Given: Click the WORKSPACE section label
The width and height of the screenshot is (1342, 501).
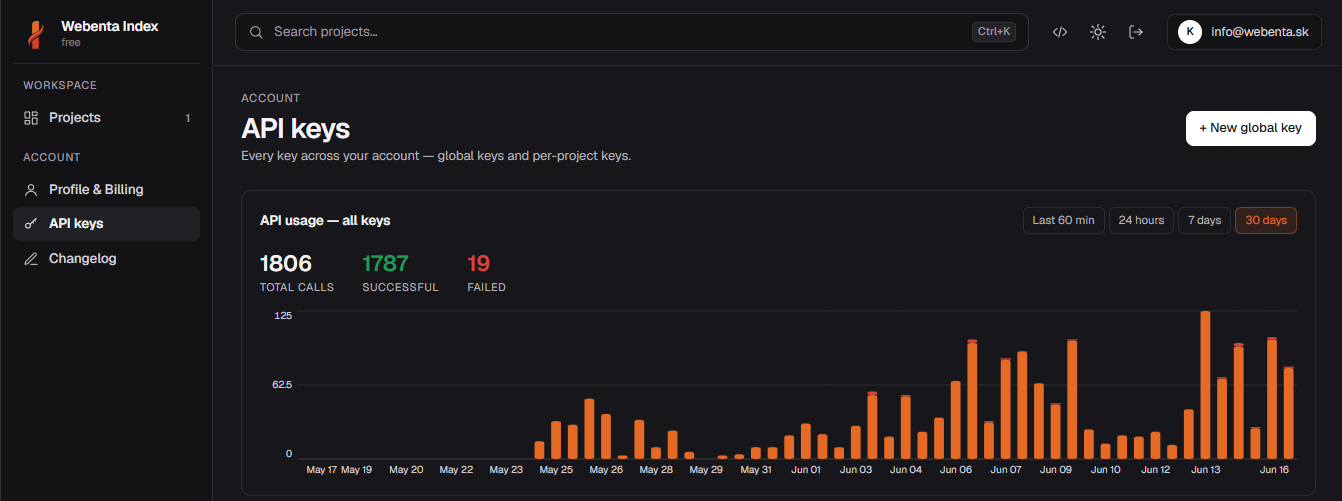Looking at the screenshot, I should point(60,85).
